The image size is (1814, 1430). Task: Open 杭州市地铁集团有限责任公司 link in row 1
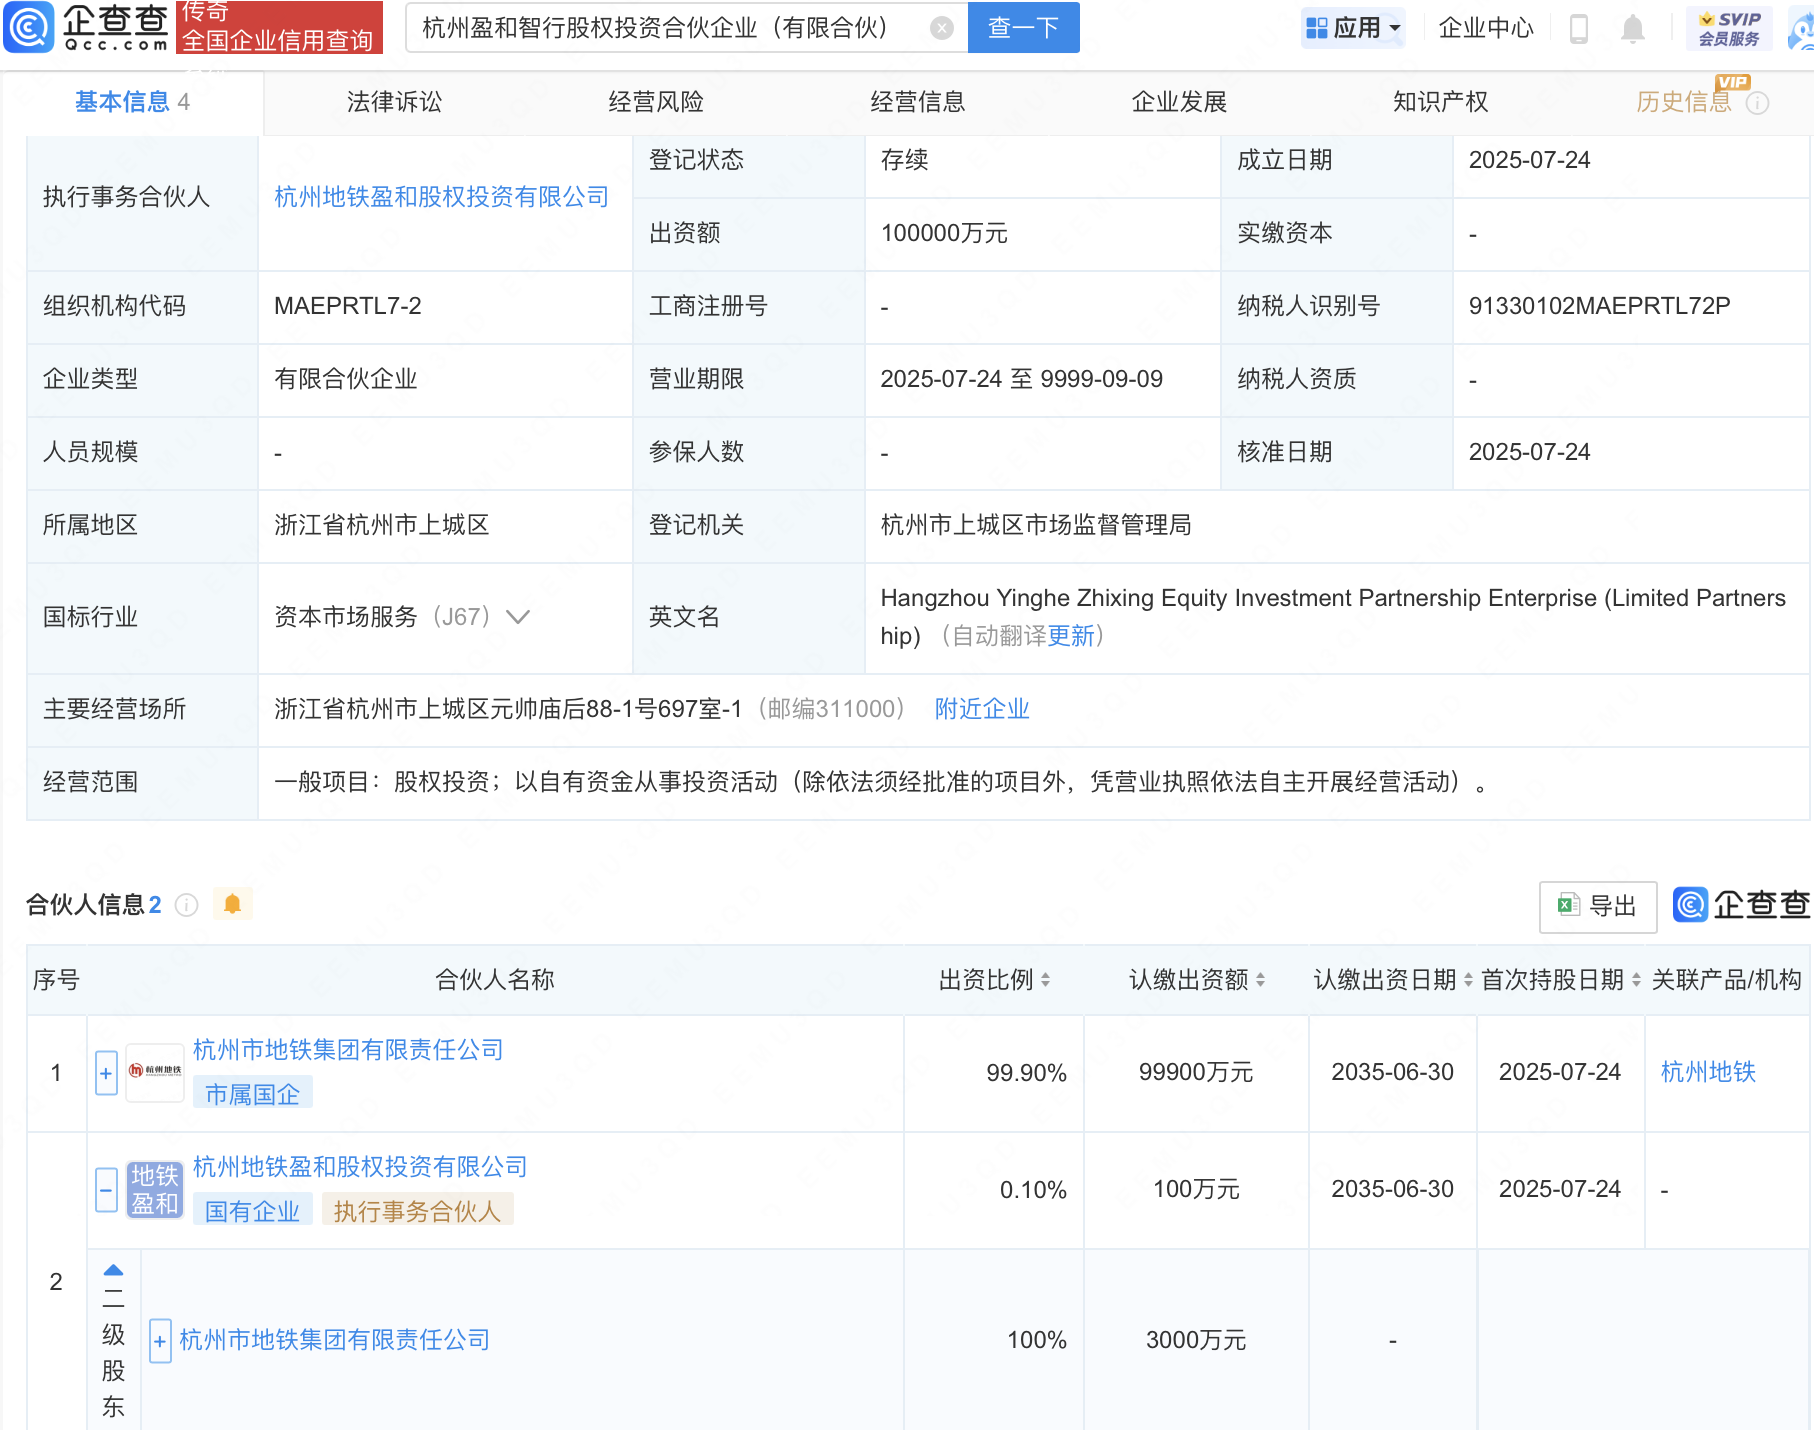tap(348, 1050)
